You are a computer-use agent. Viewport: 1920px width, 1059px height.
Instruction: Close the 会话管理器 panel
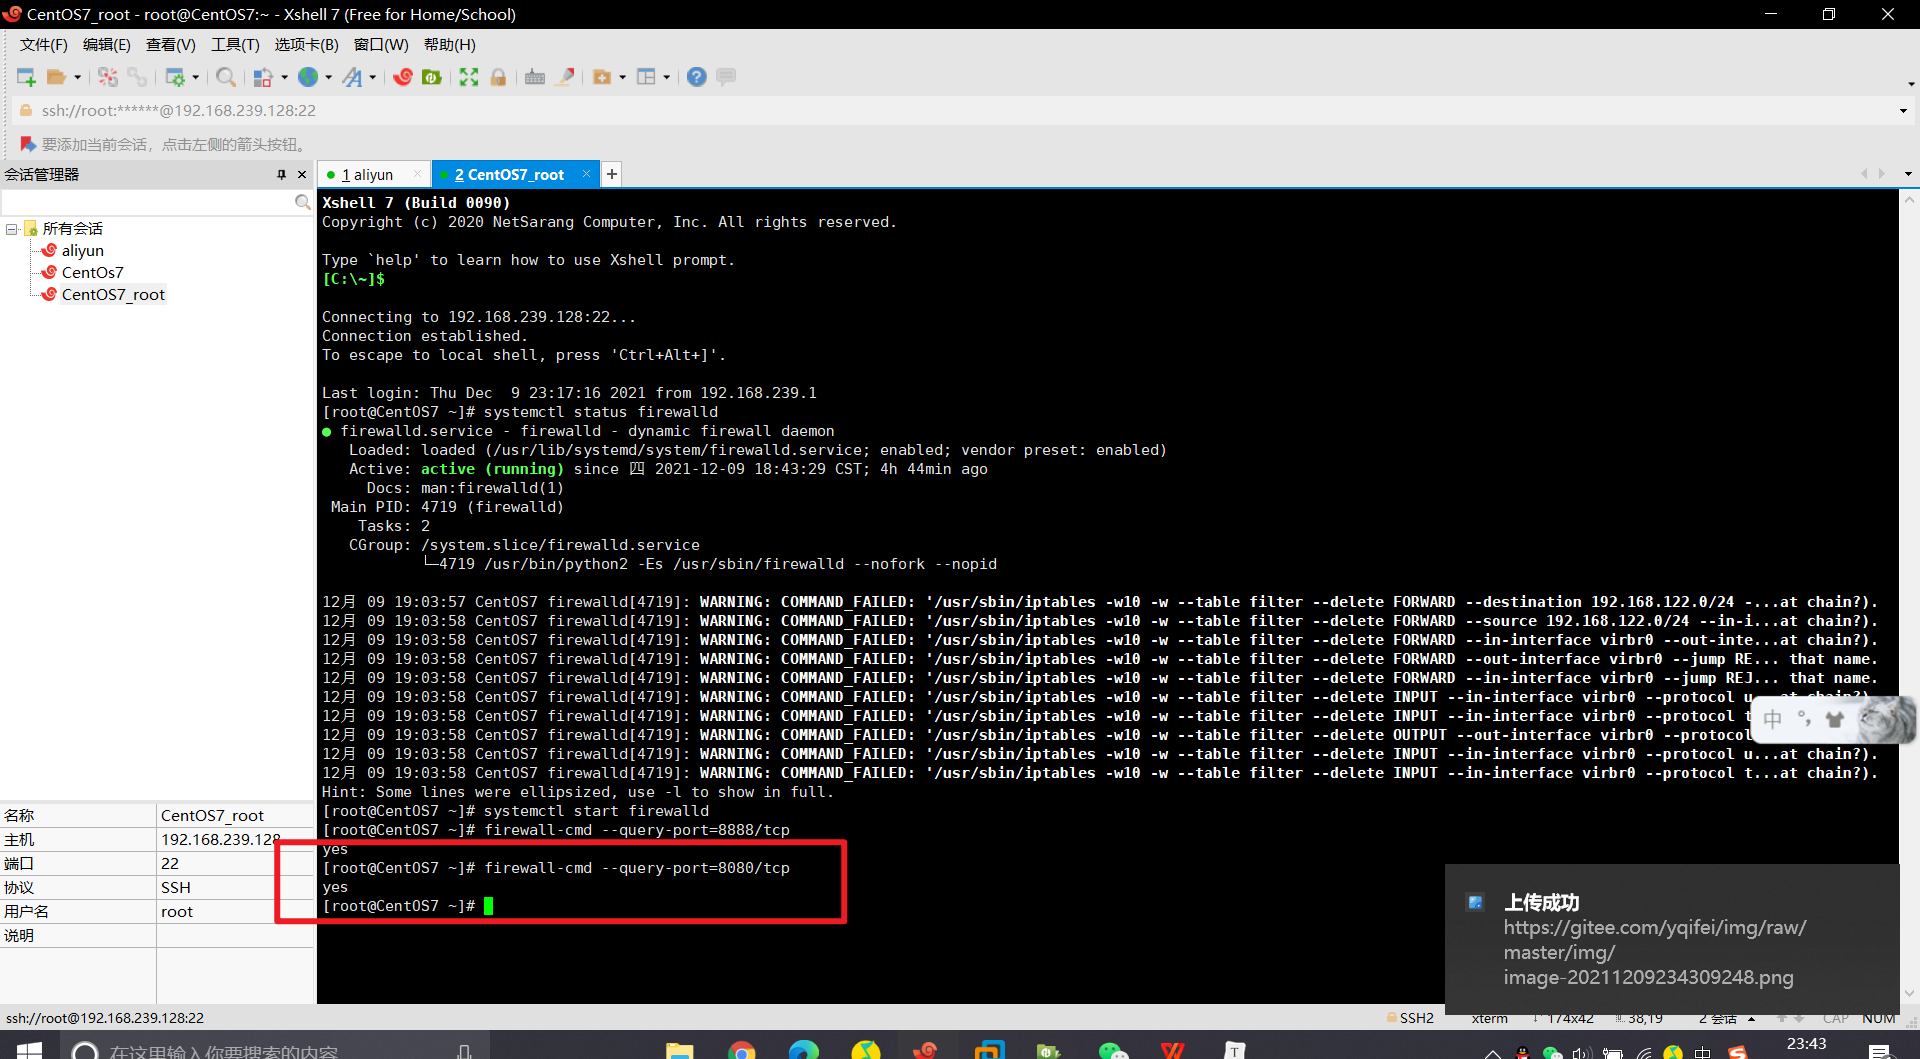pyautogui.click(x=302, y=174)
